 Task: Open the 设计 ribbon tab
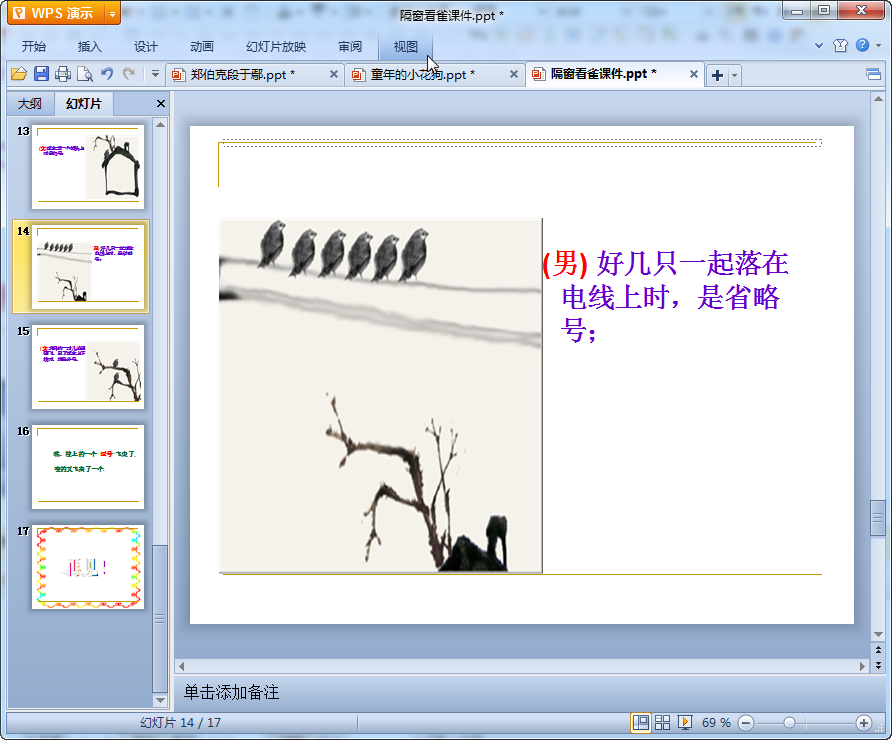146,47
